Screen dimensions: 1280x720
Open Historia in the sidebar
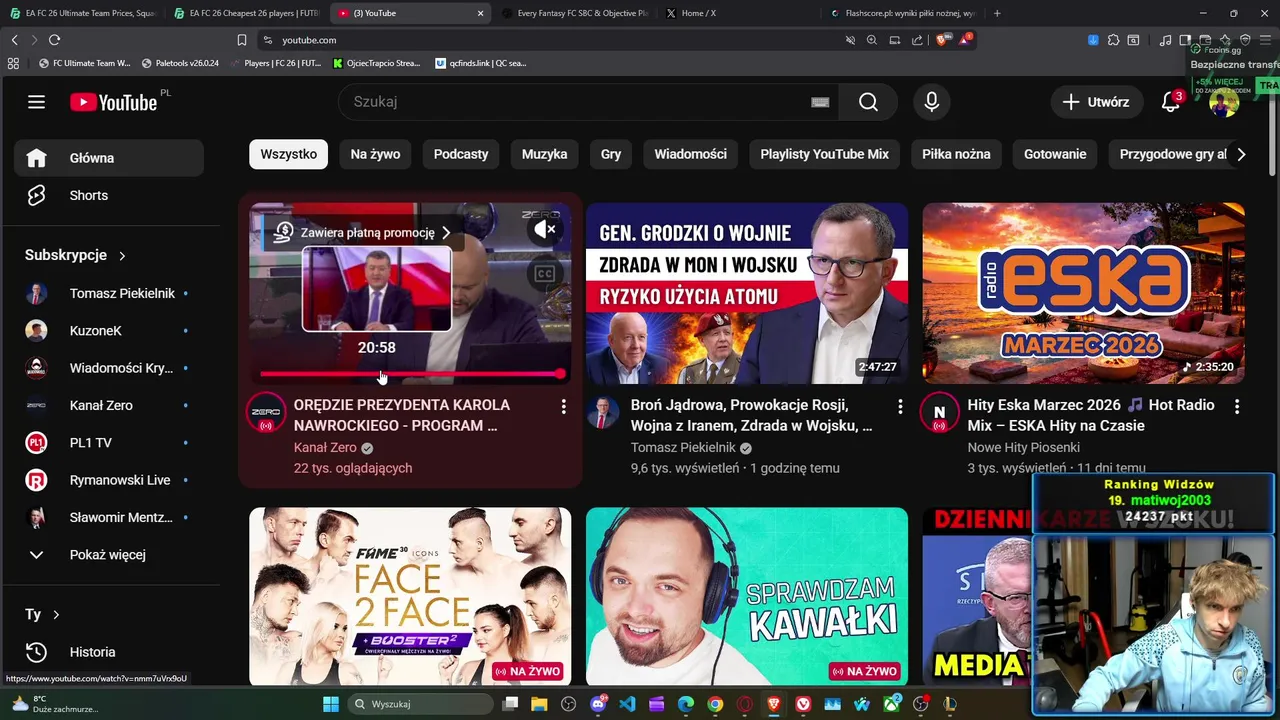point(109,652)
